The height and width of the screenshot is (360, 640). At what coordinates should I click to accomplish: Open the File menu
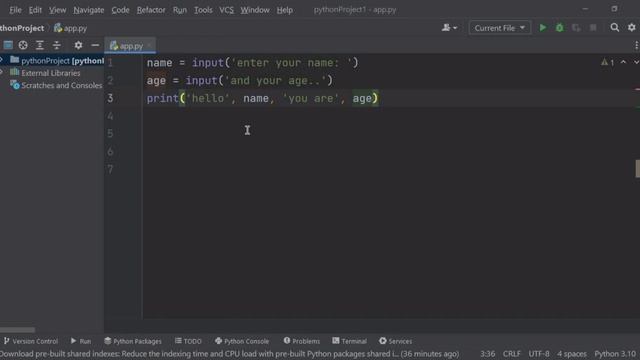pyautogui.click(x=15, y=10)
